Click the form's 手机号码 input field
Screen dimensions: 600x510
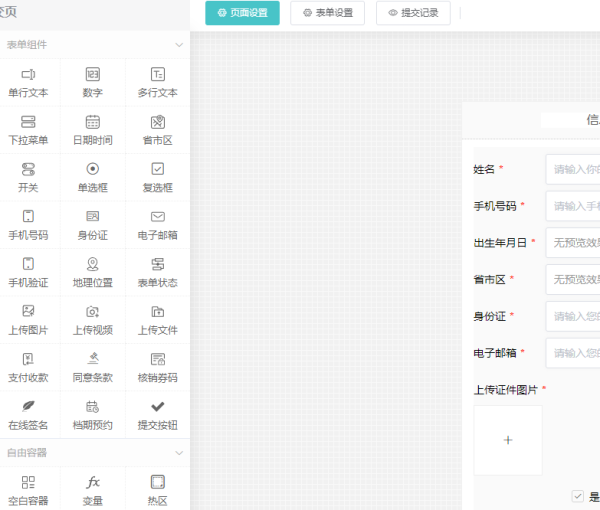point(573,206)
